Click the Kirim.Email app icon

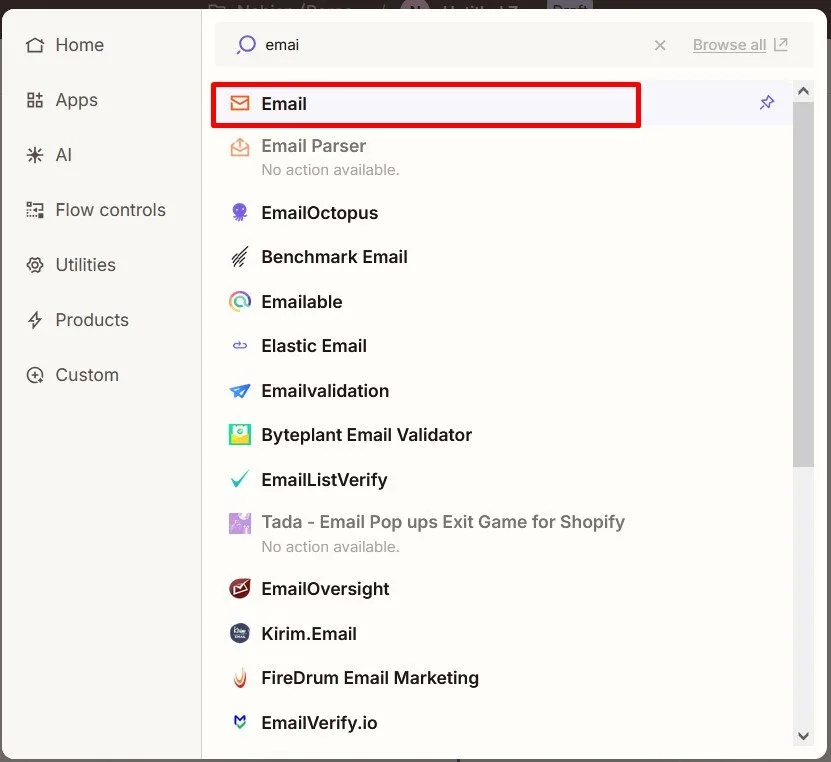coord(240,633)
